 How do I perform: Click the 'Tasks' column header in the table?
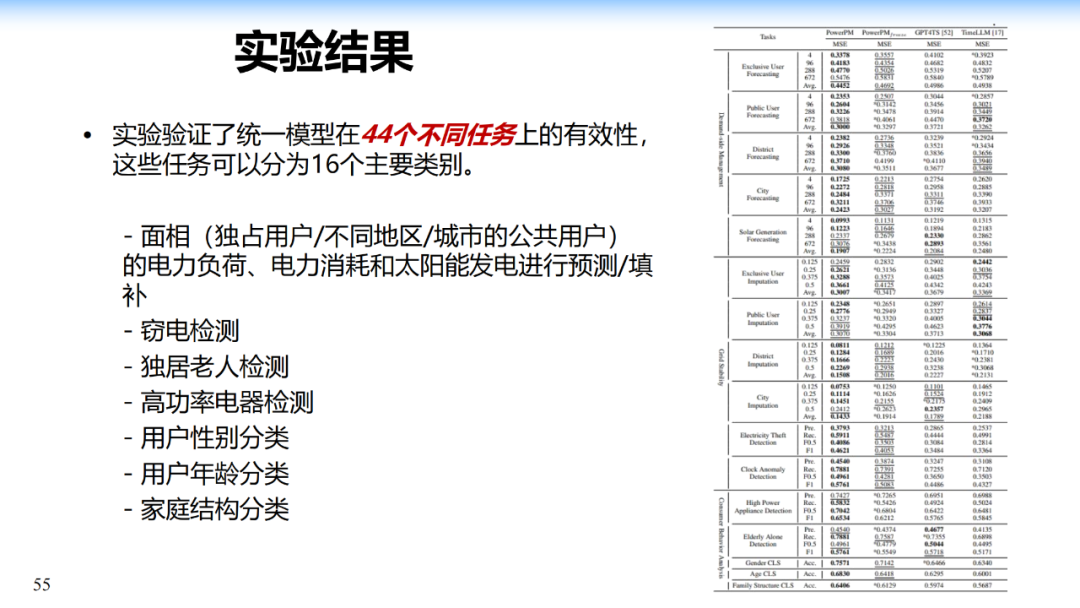point(767,37)
